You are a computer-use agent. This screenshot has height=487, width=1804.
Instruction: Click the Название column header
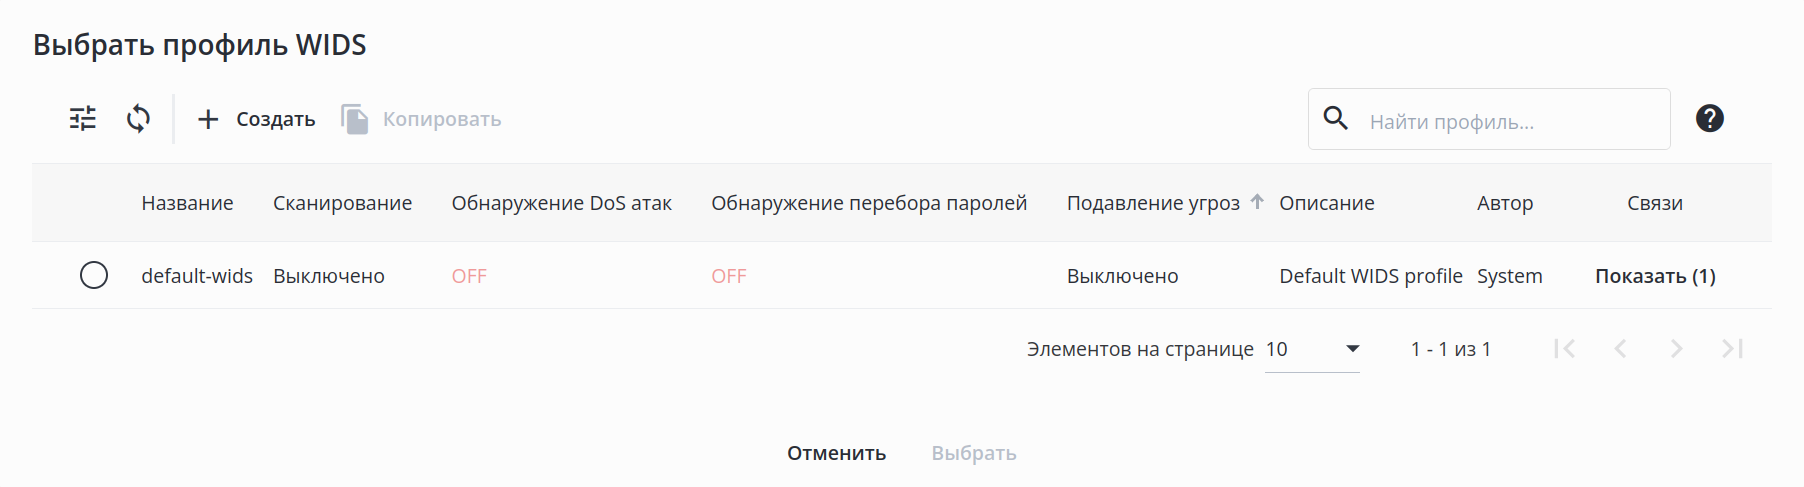(187, 203)
